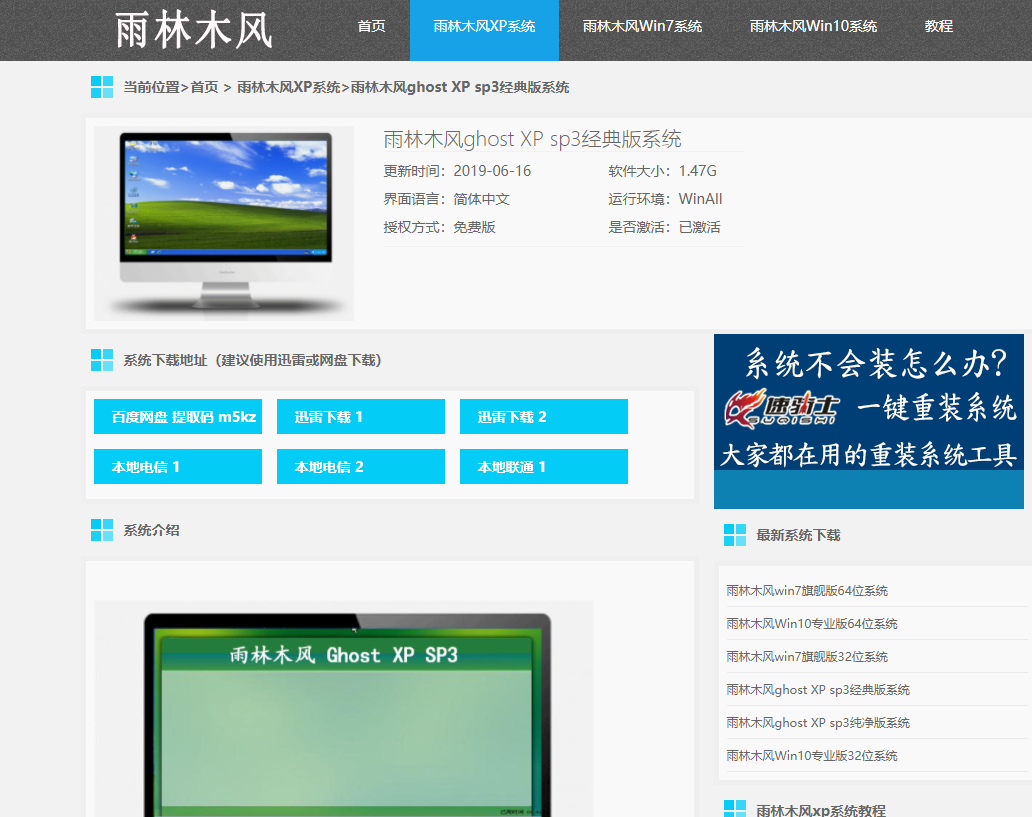Image resolution: width=1032 pixels, height=817 pixels.
Task: Open 雨林木风Win10专业版32位系统 link
Action: click(811, 756)
